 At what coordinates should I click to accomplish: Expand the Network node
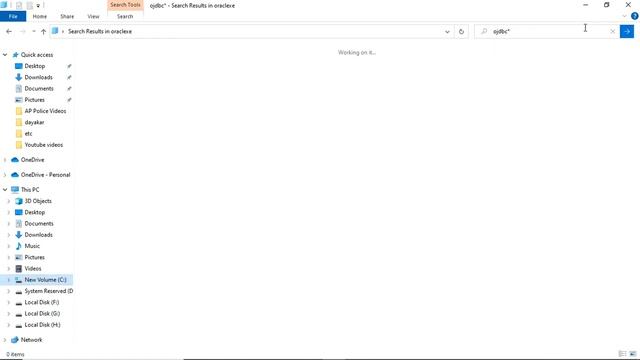(5, 340)
